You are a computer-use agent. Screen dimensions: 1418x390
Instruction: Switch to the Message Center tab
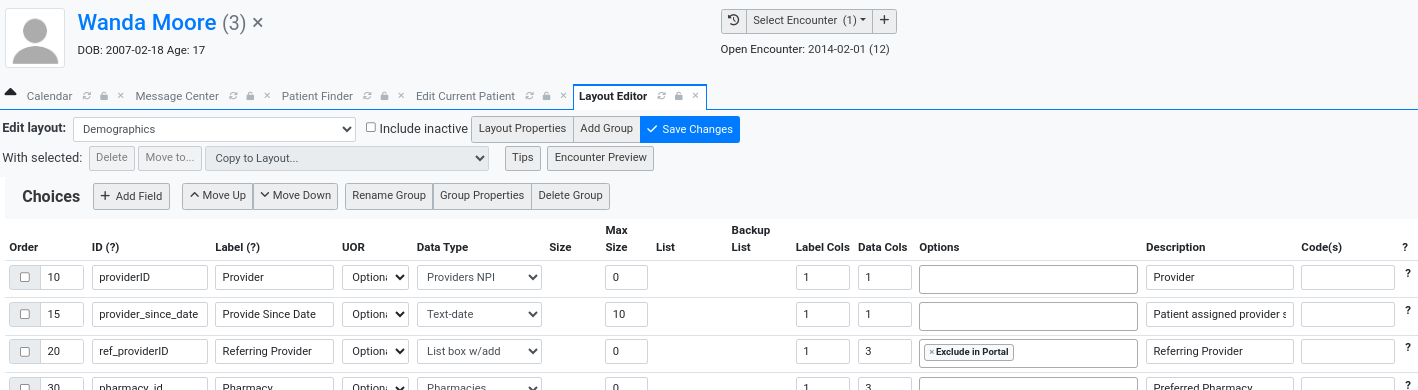point(177,97)
